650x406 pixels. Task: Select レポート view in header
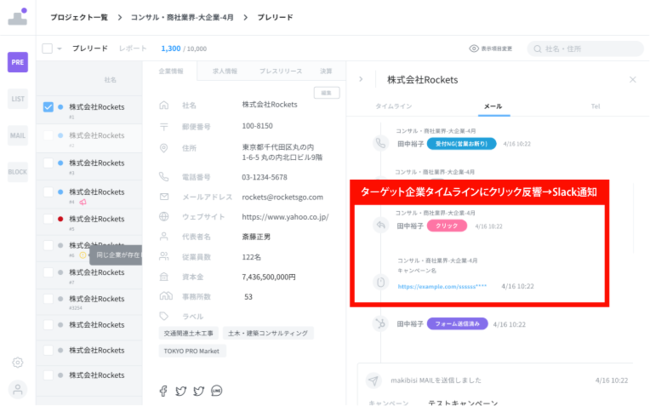(x=133, y=49)
